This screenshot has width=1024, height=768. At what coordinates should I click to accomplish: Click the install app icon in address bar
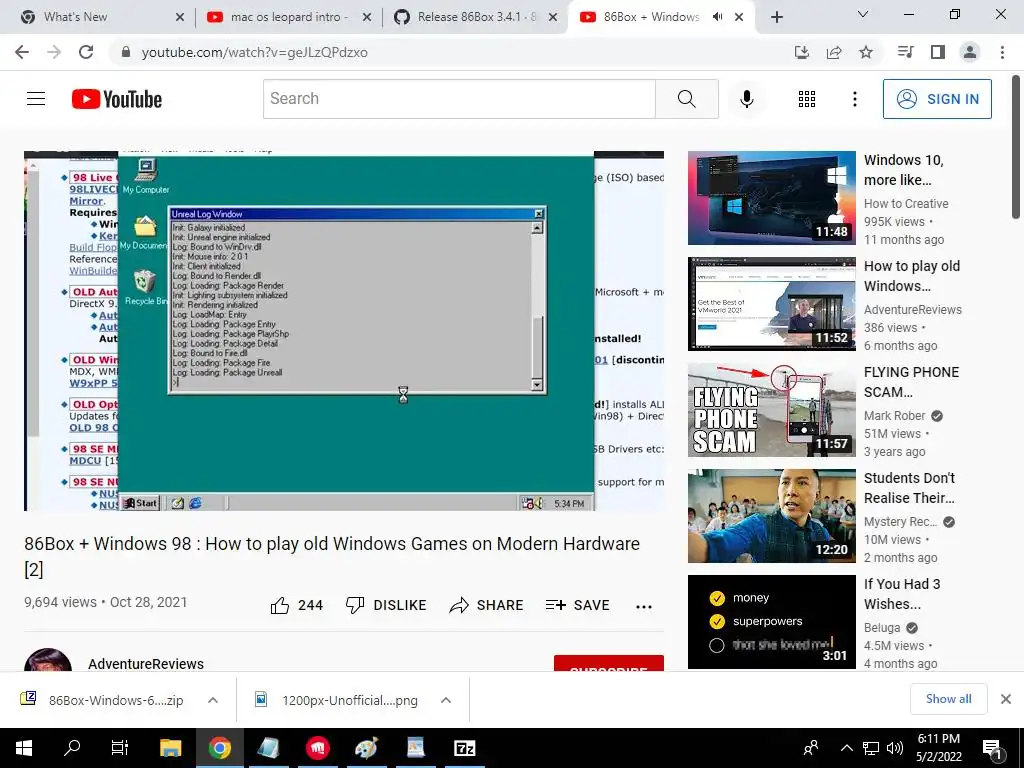pos(802,52)
